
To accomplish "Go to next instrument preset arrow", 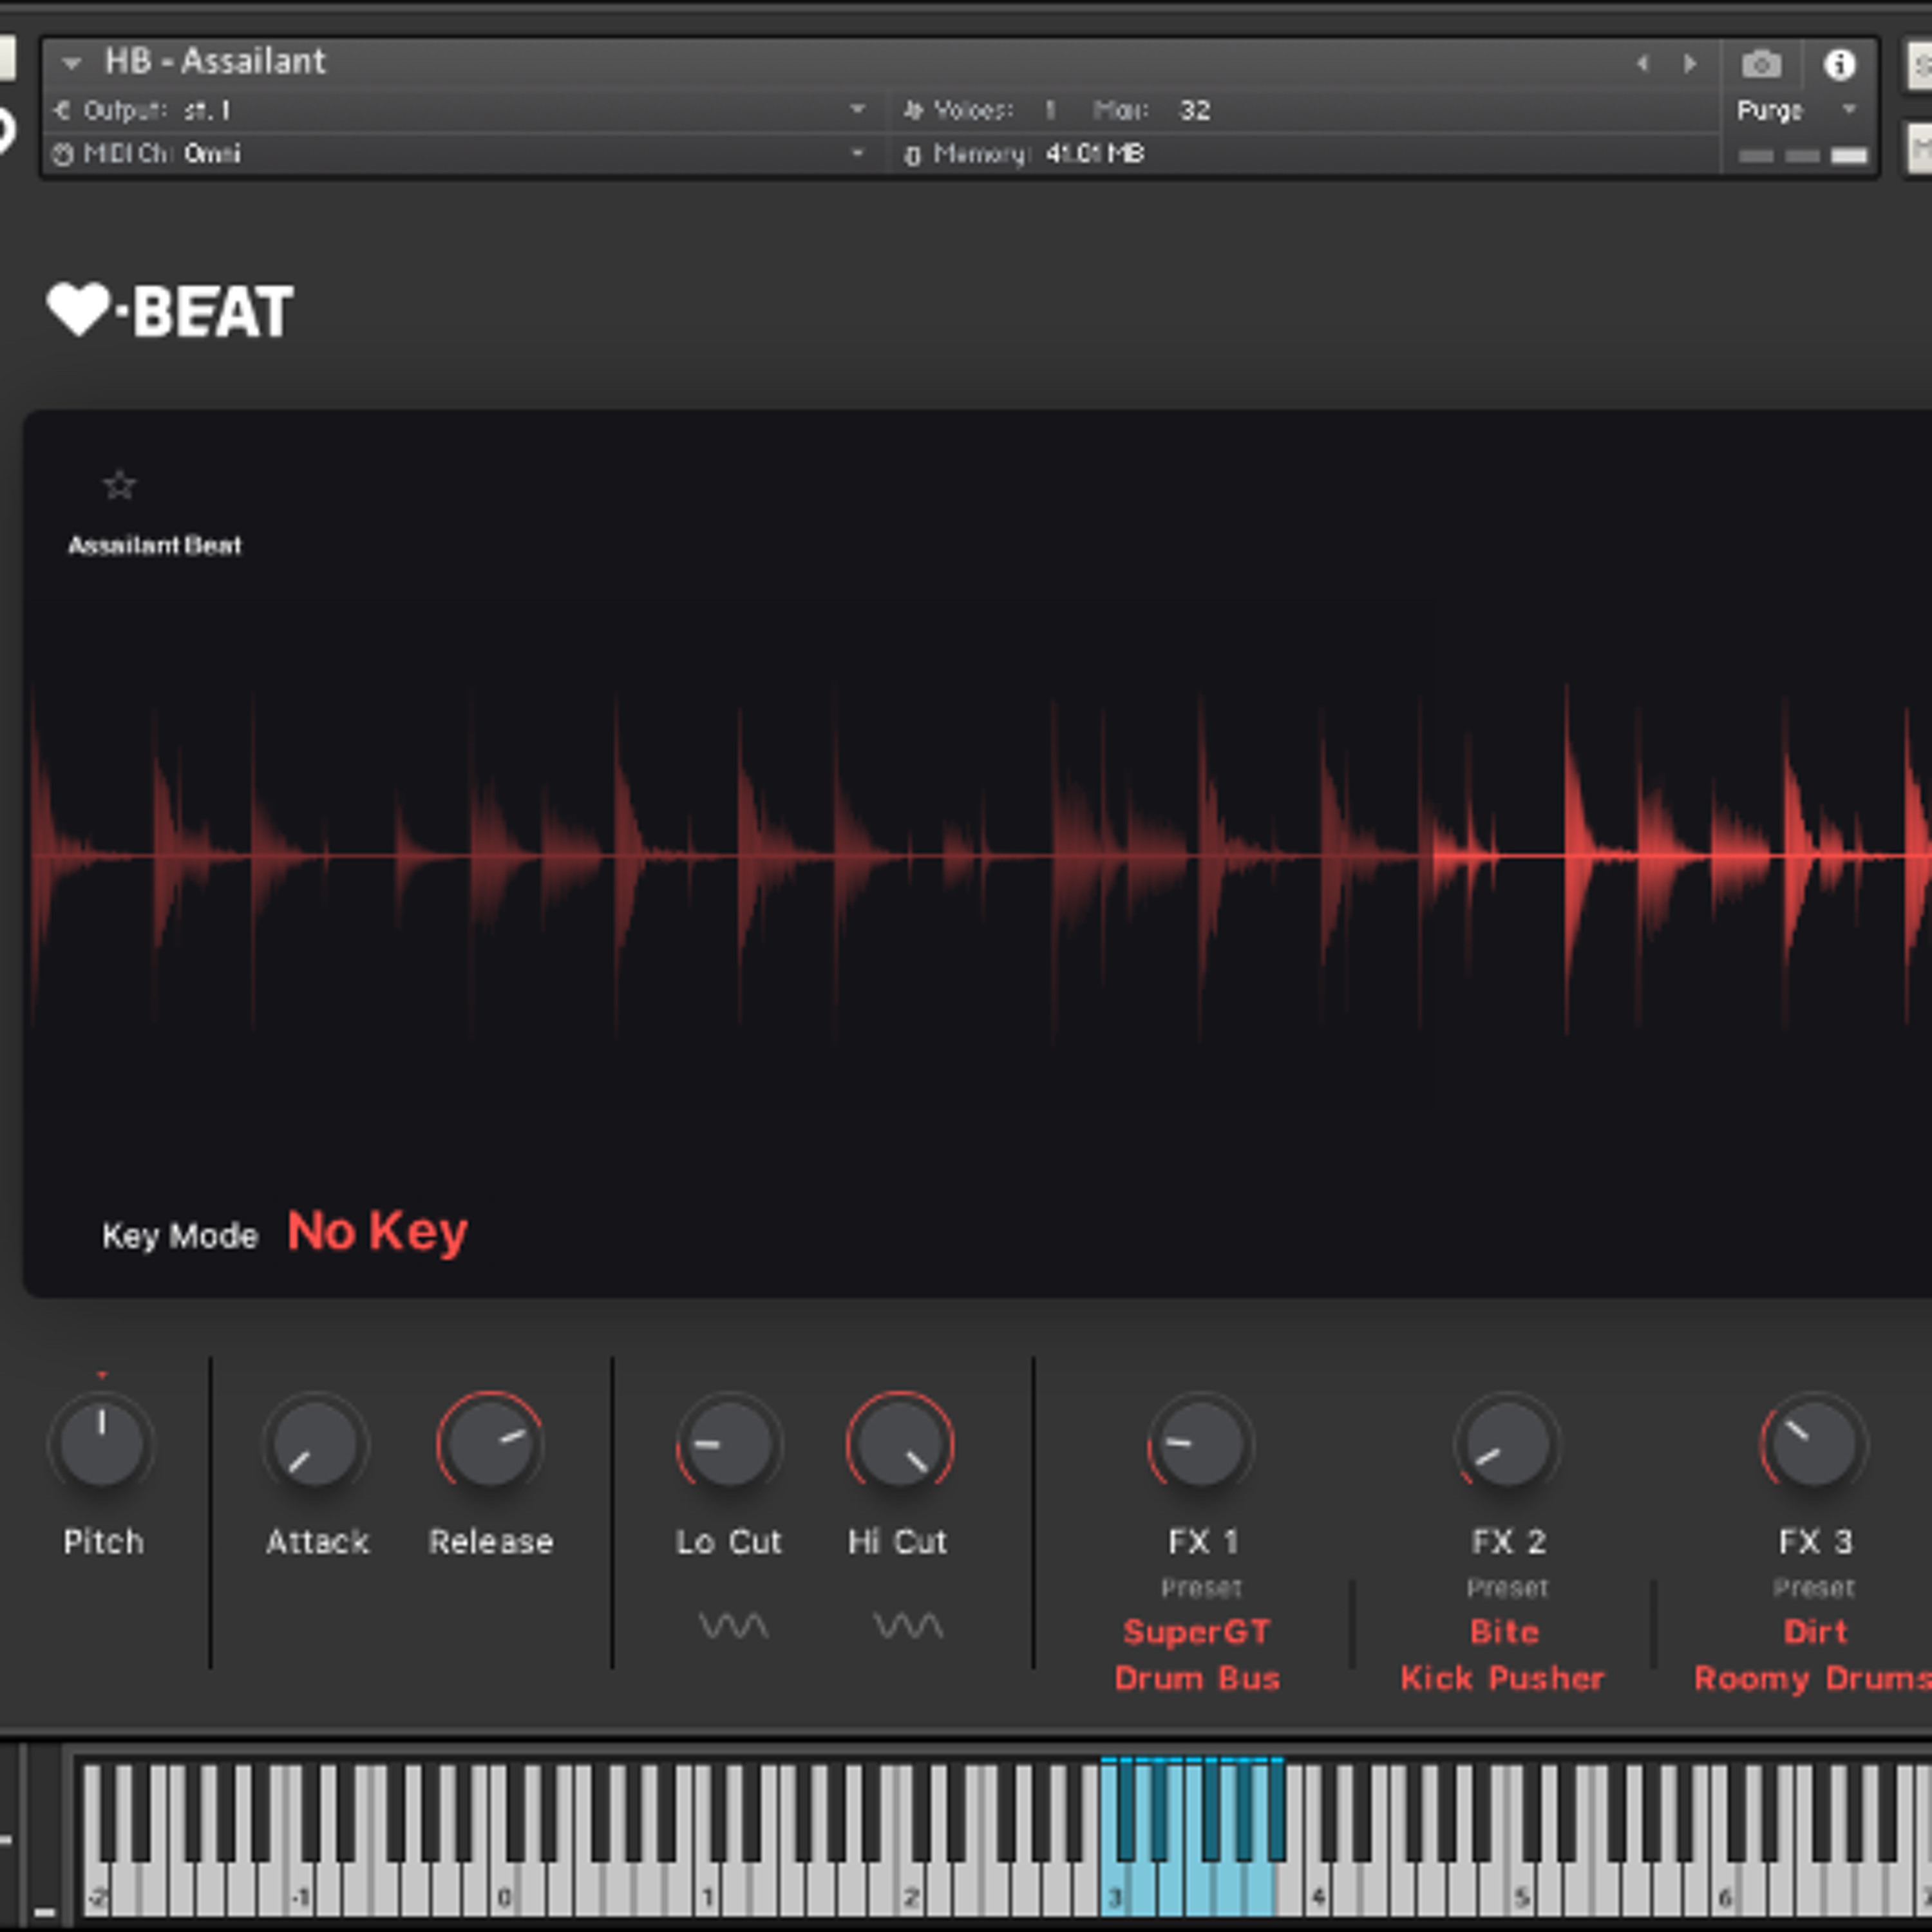I will click(x=1690, y=64).
